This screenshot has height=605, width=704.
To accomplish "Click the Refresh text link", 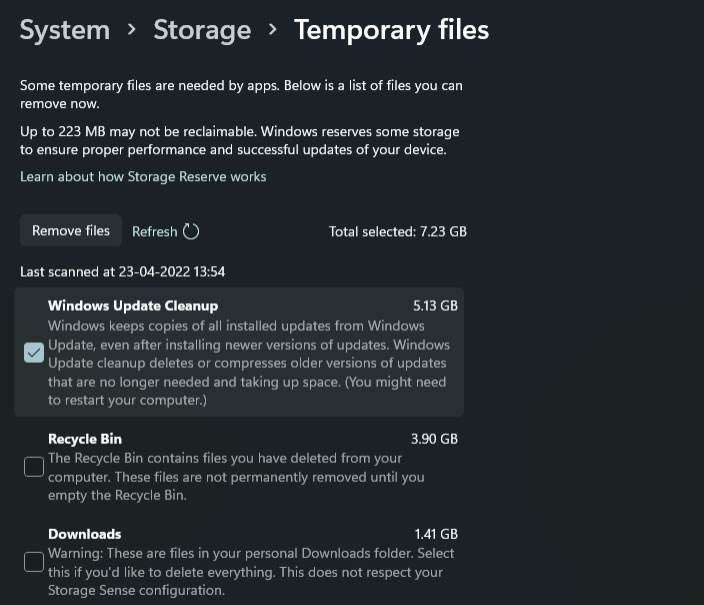I will [x=154, y=232].
